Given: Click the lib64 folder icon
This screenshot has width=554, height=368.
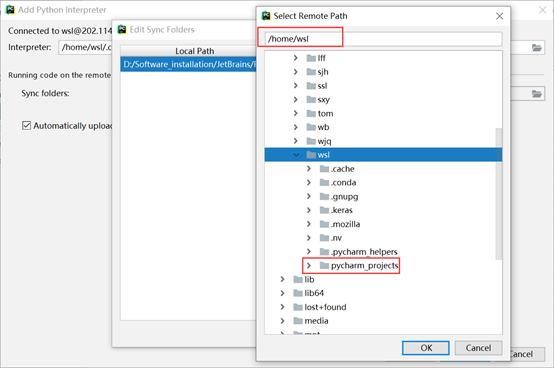Looking at the screenshot, I should point(298,293).
